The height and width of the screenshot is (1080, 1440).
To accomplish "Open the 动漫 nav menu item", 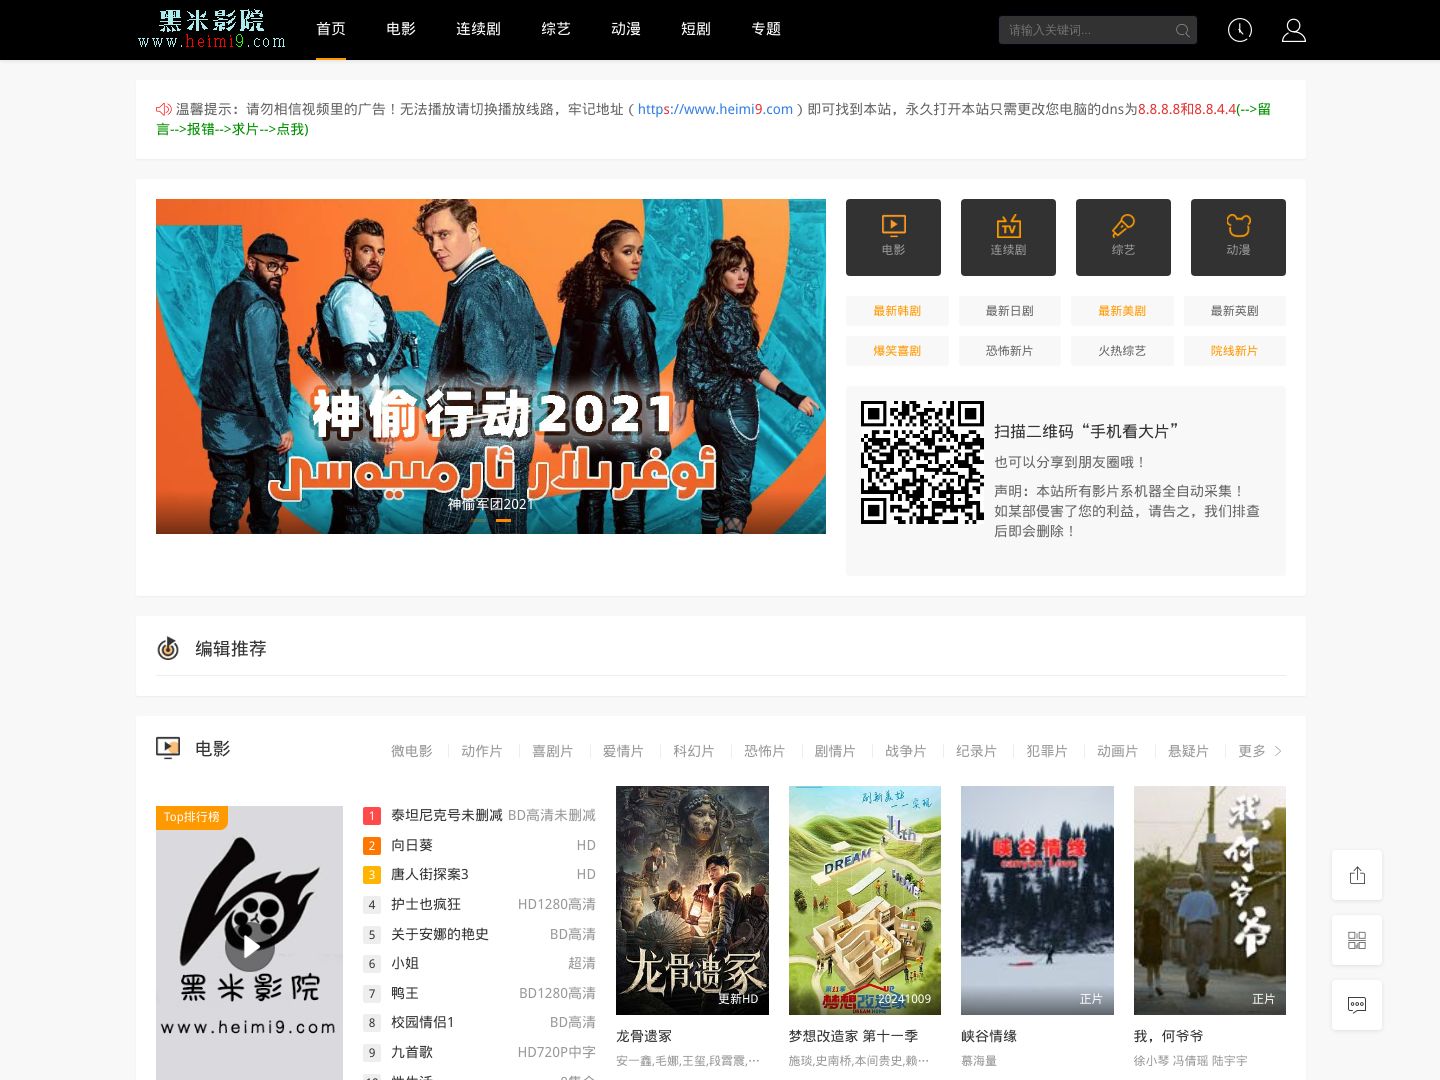I will point(626,29).
